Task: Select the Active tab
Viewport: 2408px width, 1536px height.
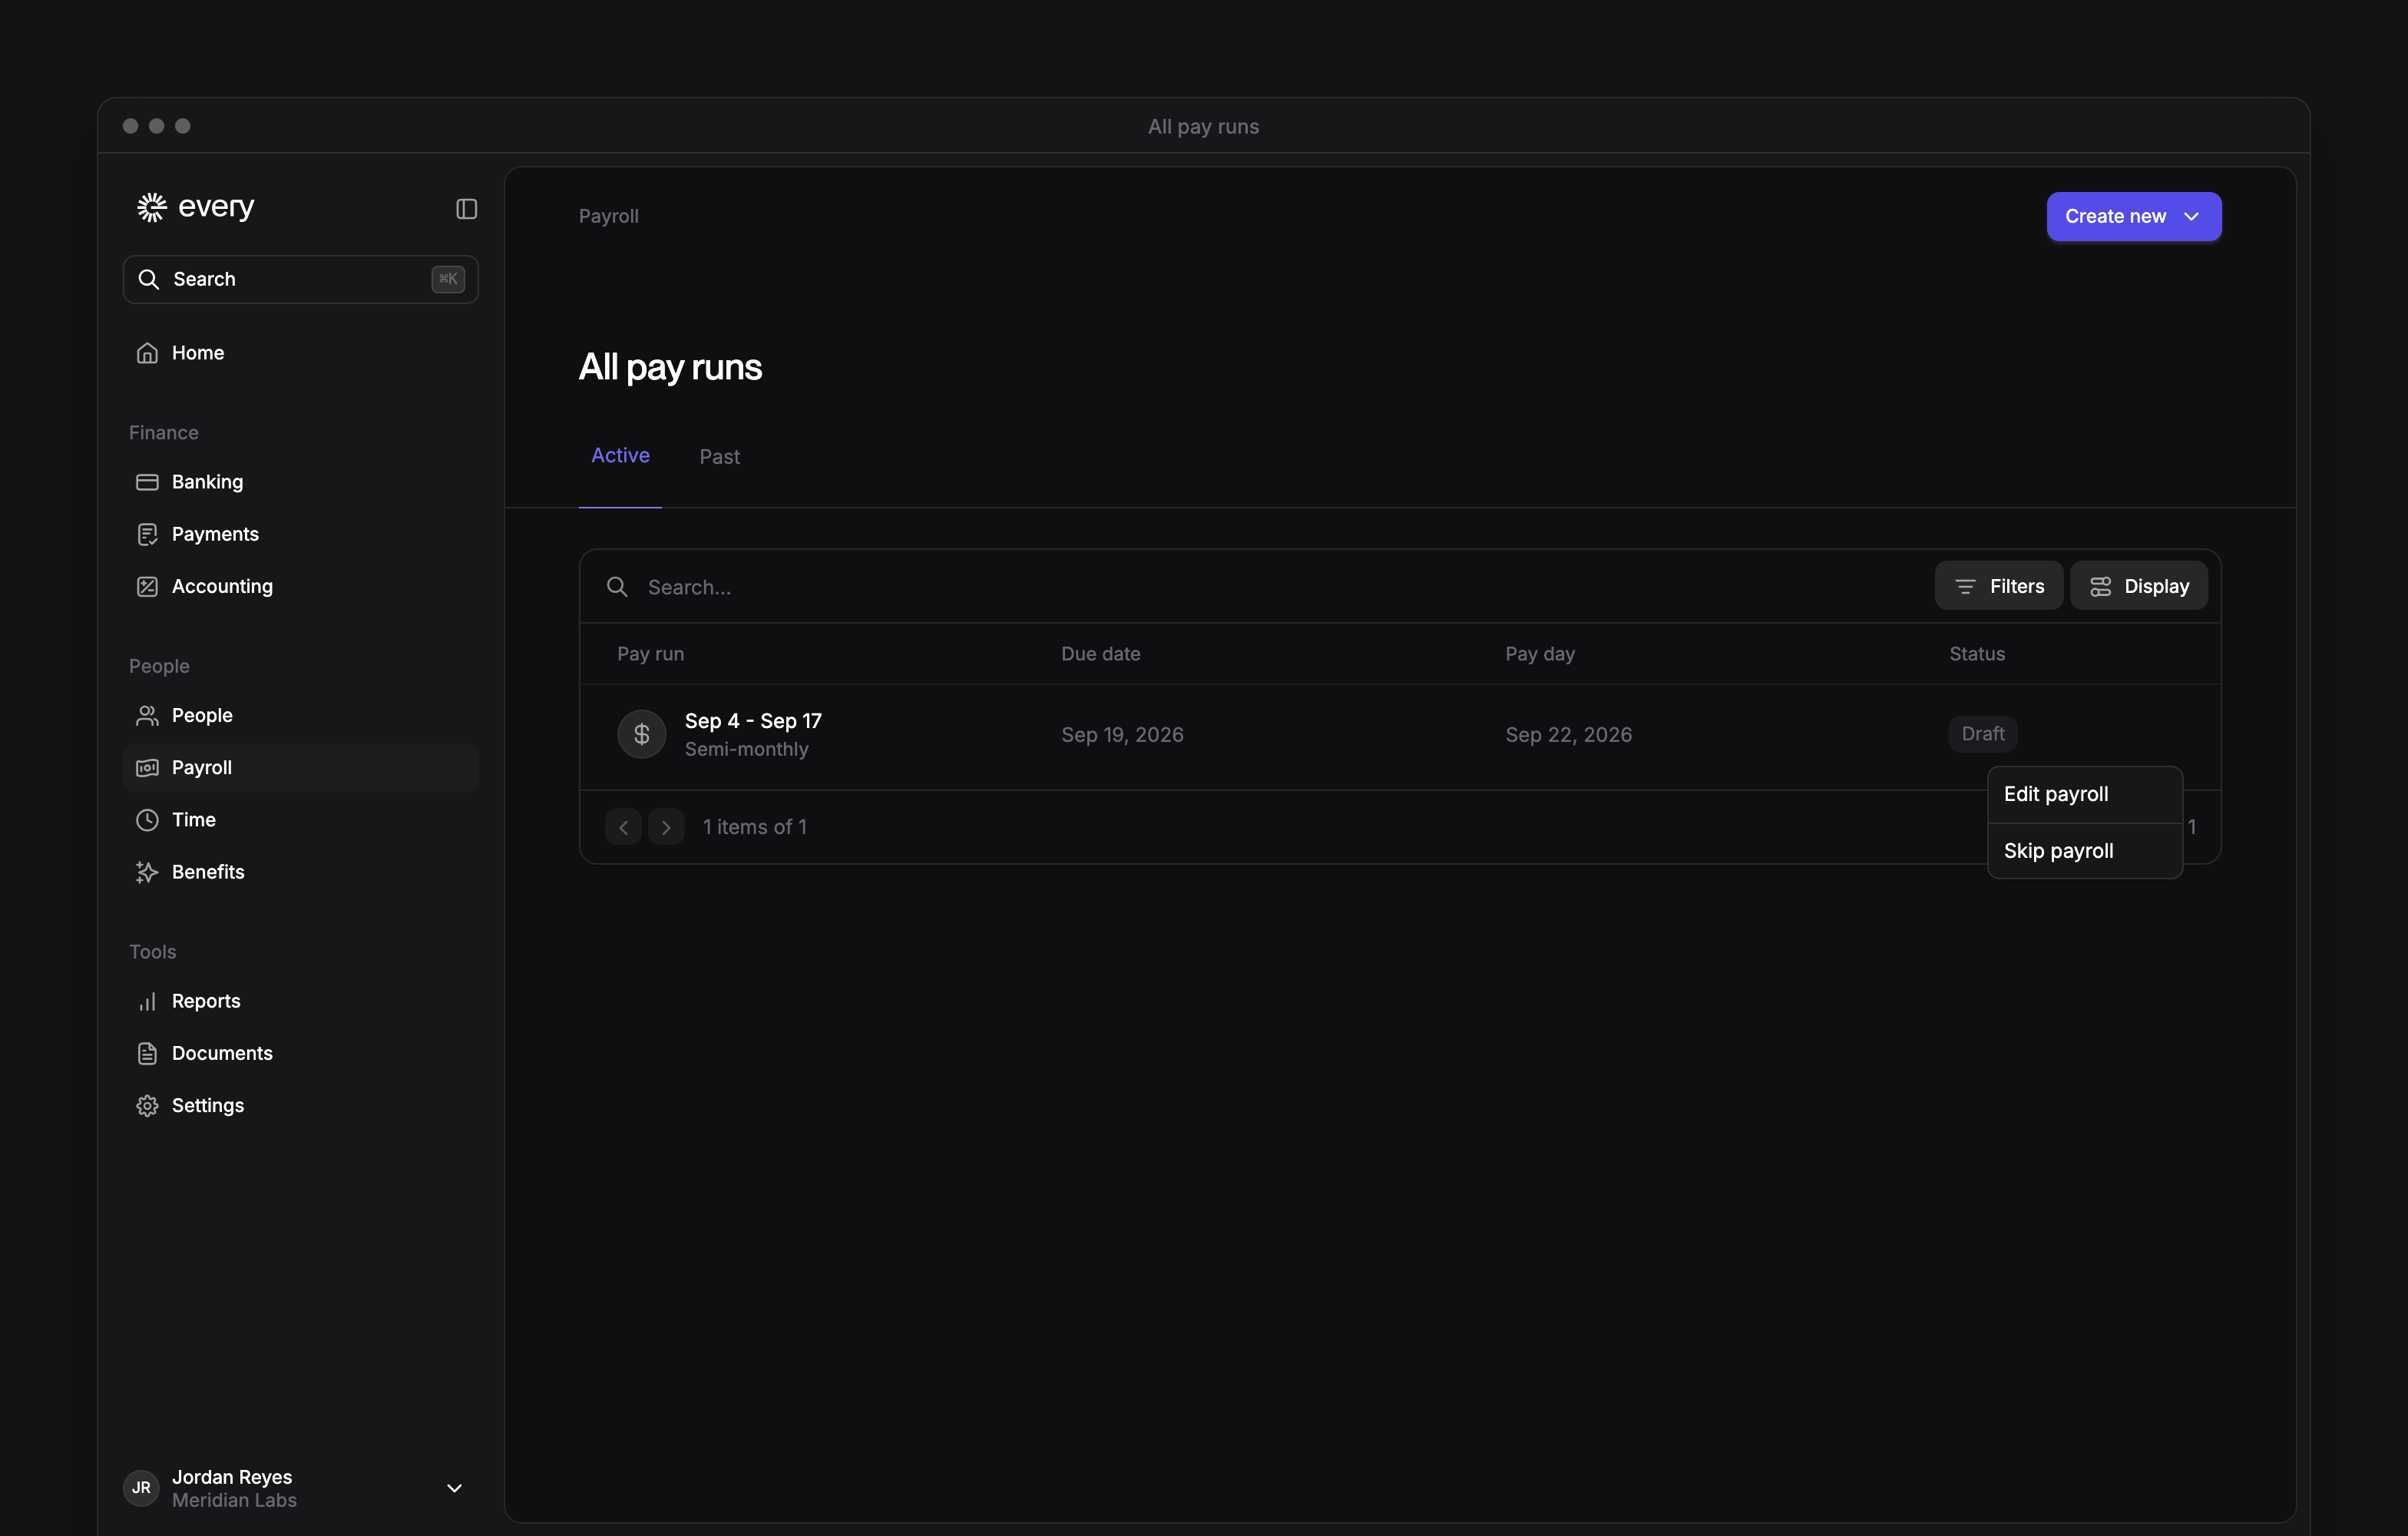Action: (x=620, y=456)
